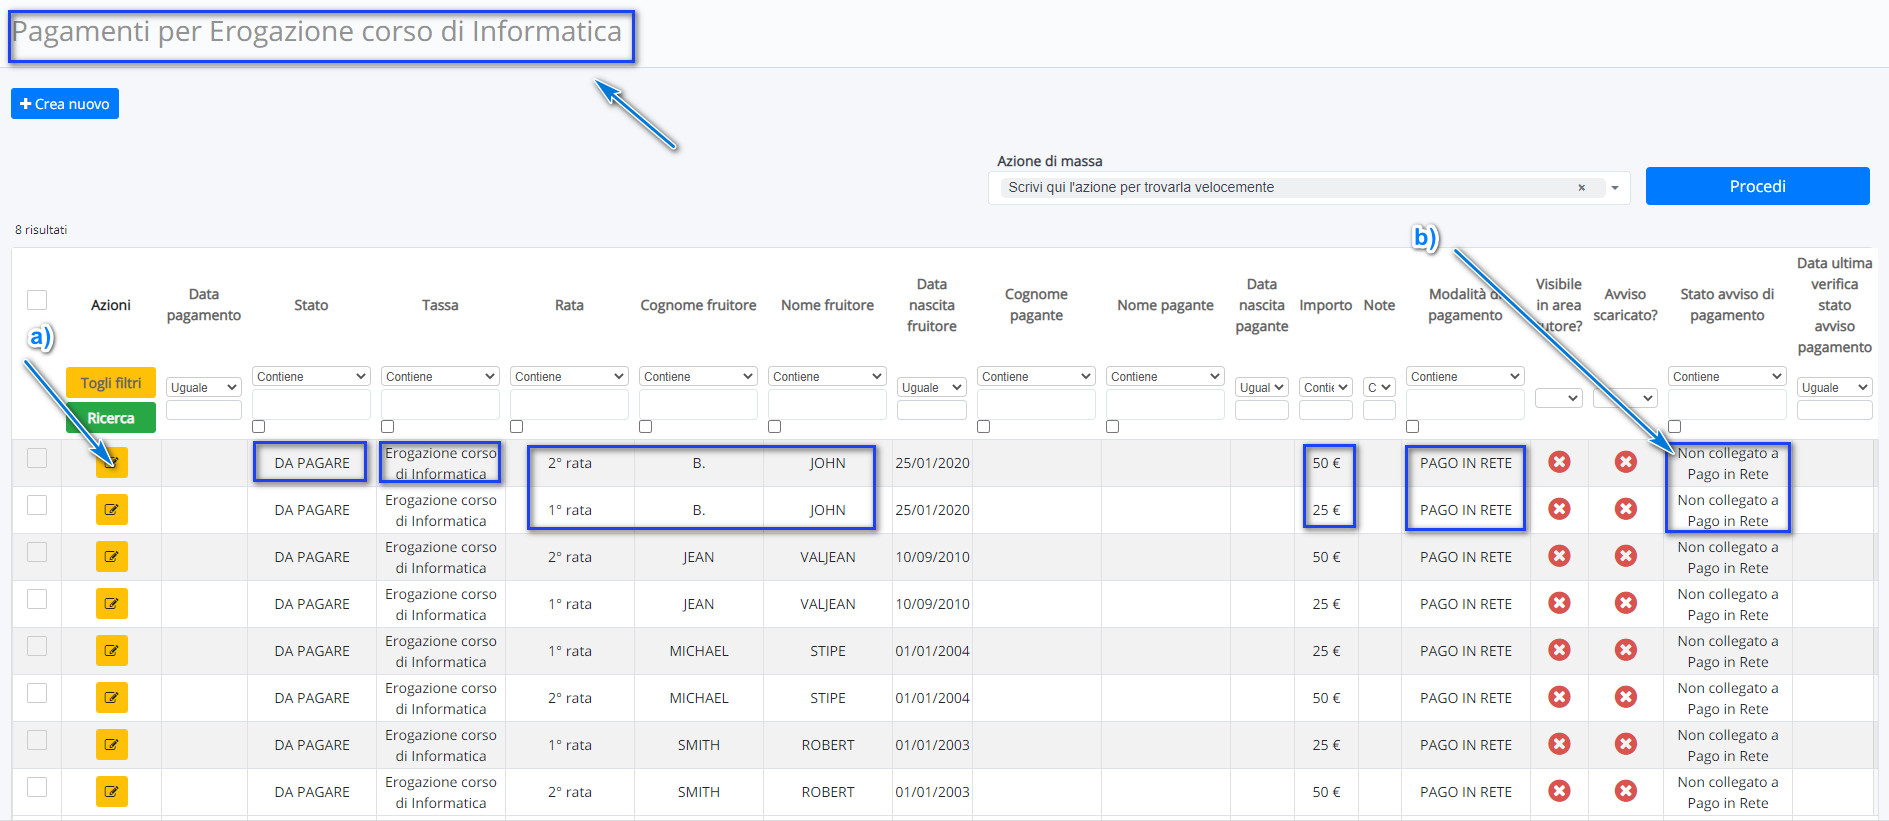This screenshot has width=1889, height=821.
Task: Open Nome fruitore Contiene dropdown
Action: pyautogui.click(x=827, y=377)
